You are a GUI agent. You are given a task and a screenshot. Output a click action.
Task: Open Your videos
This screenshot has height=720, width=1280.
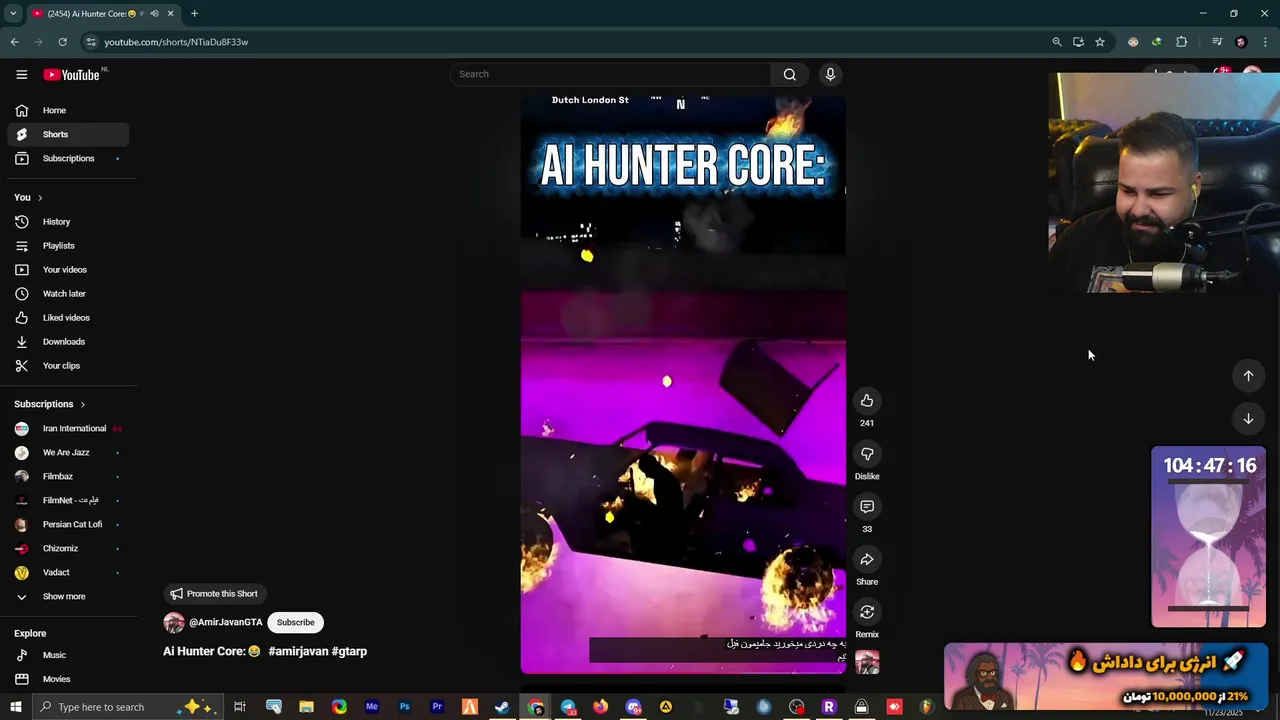68,270
